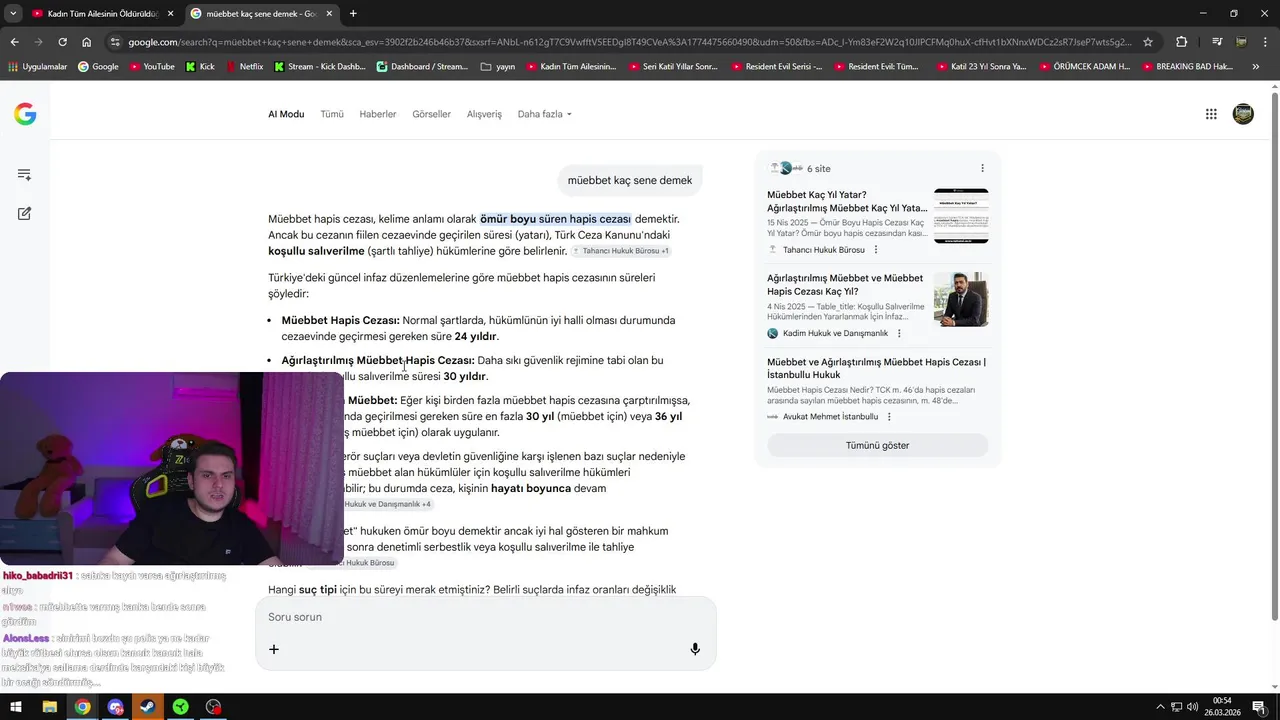
Task: Bookmark this page with the star icon
Action: pyautogui.click(x=1148, y=42)
